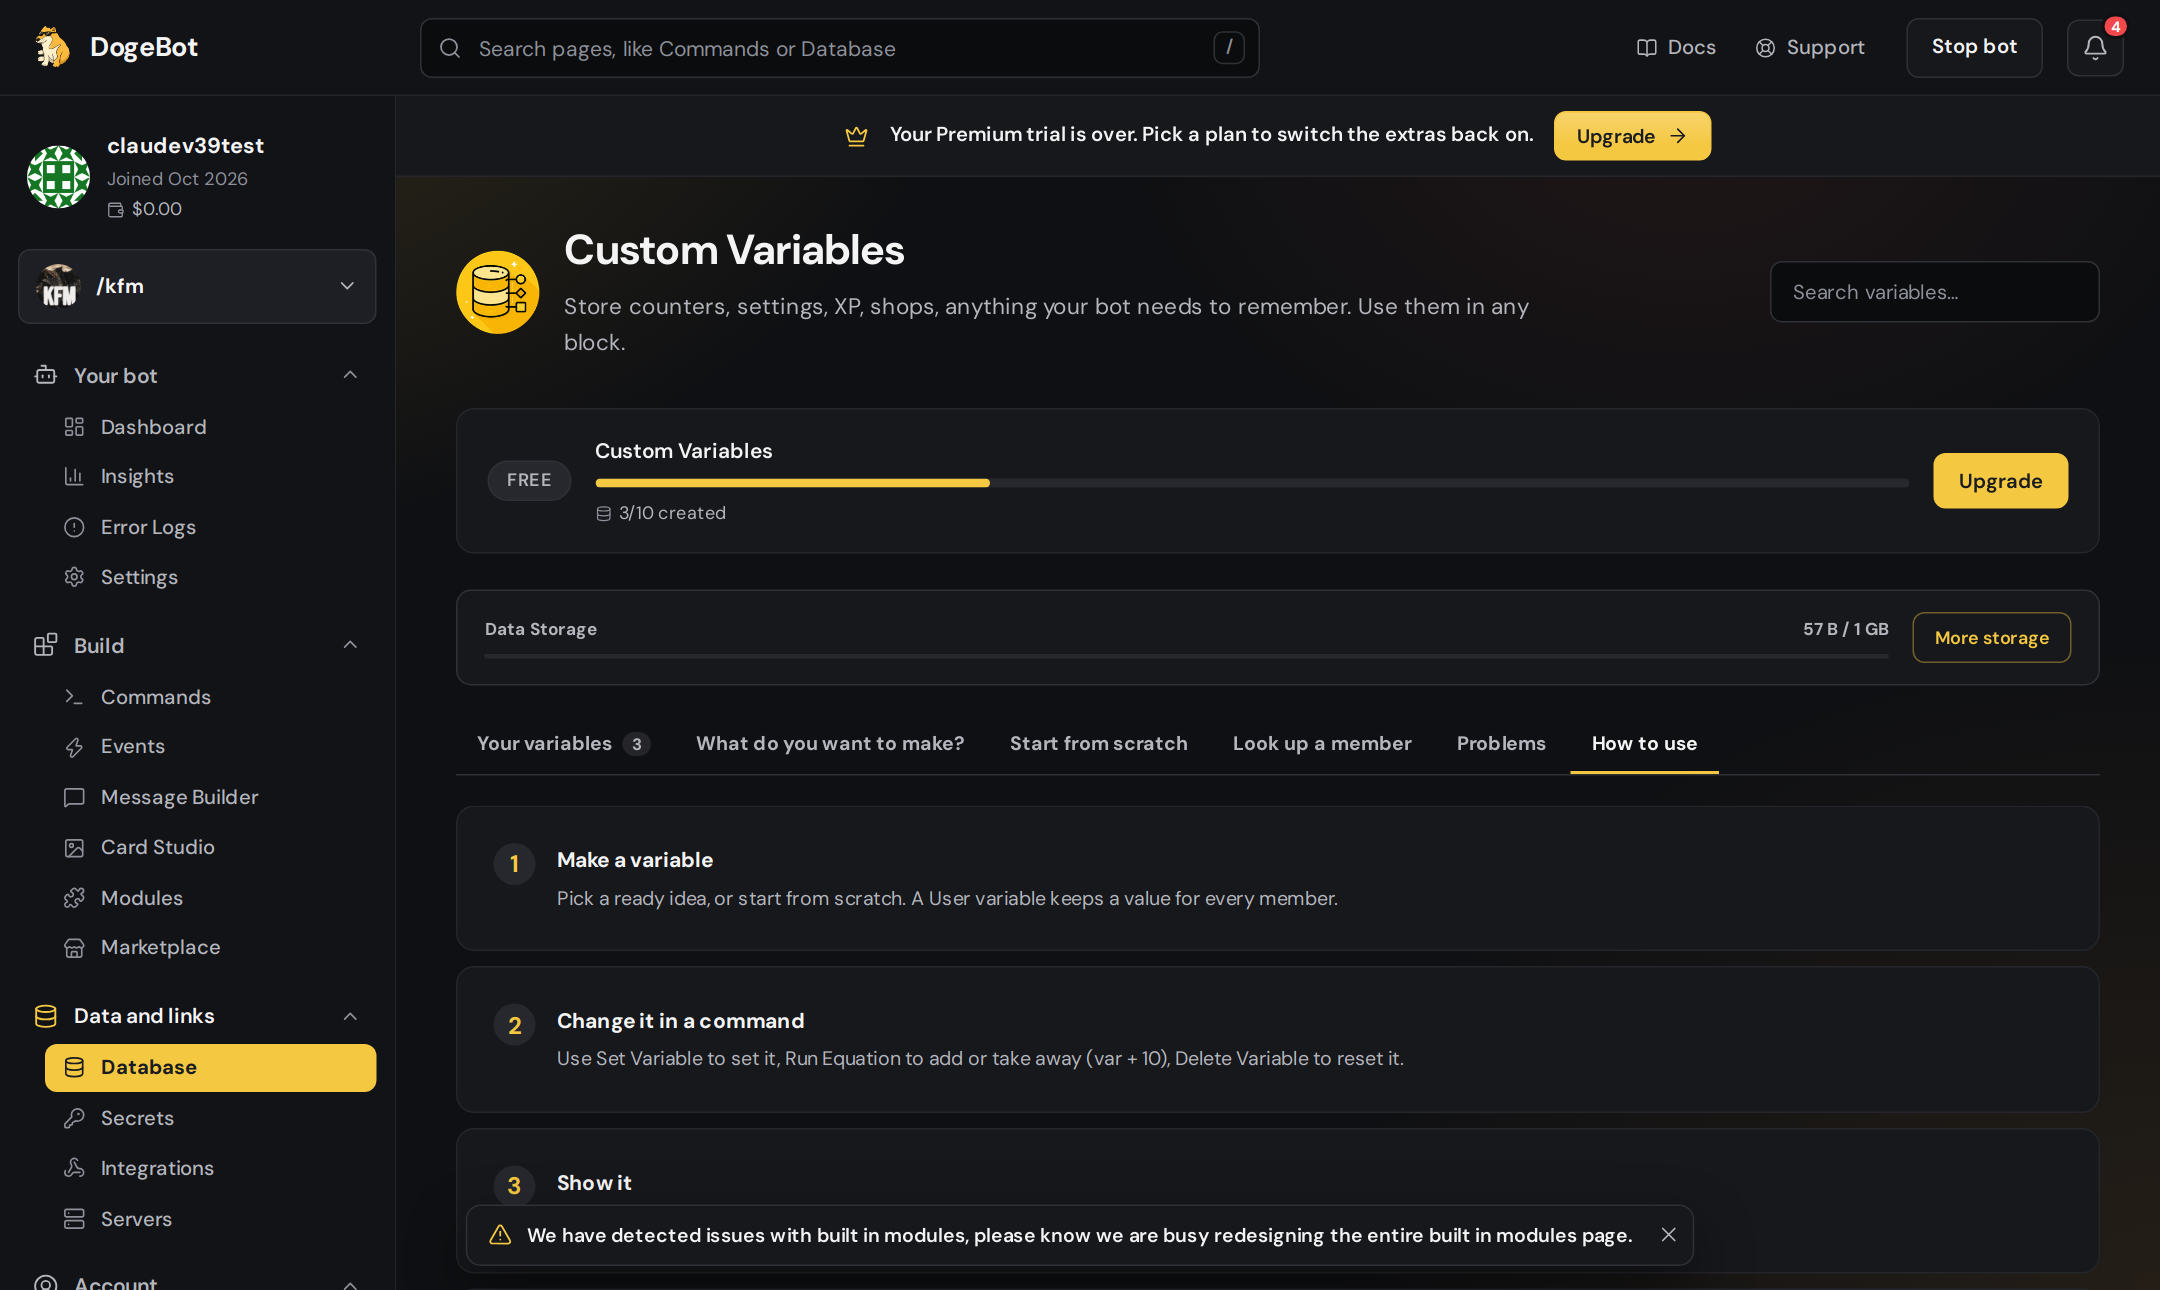This screenshot has height=1290, width=2160.
Task: Collapse the Data and links section
Action: tap(350, 1016)
